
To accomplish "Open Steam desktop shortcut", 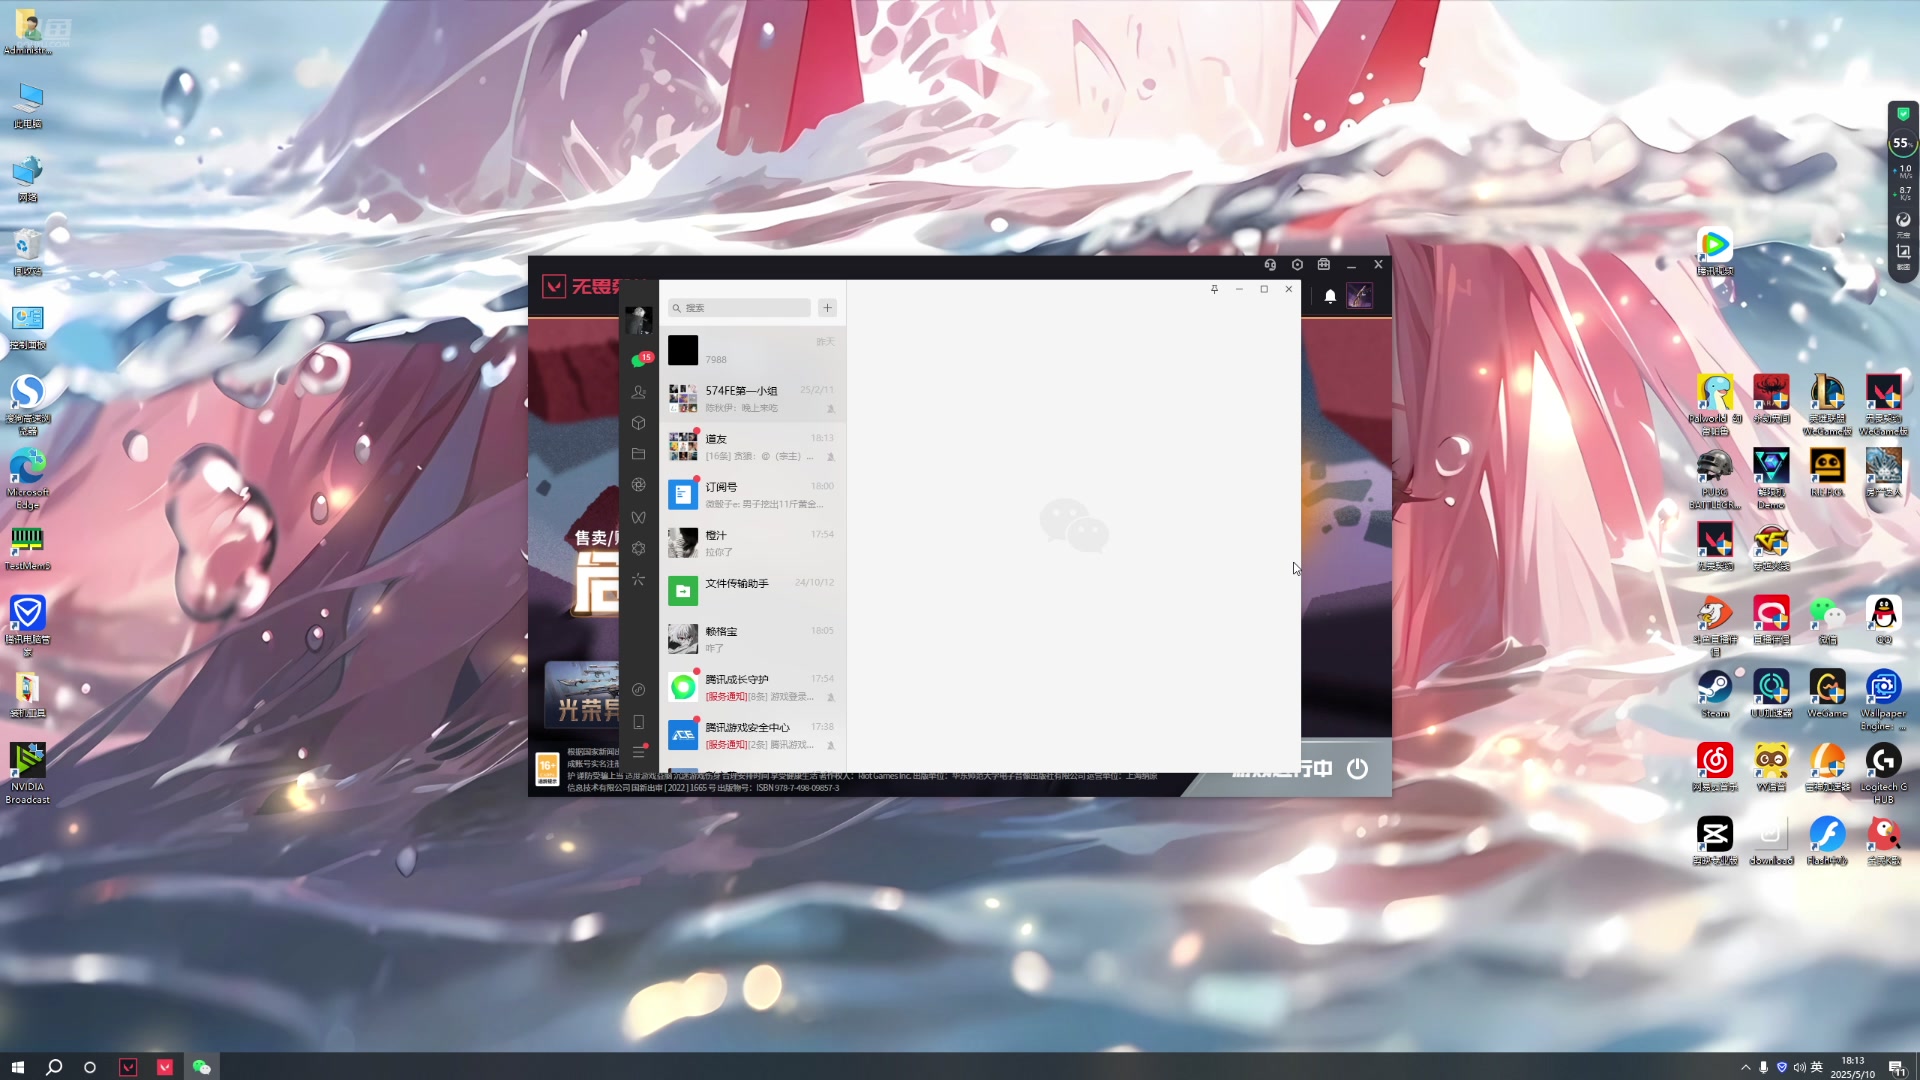I will pos(1715,693).
